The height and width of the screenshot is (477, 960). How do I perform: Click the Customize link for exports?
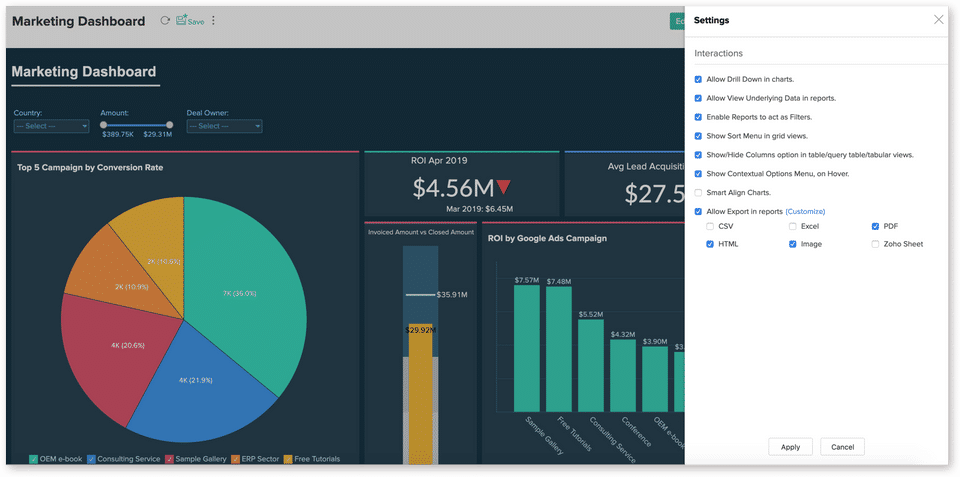tap(805, 212)
